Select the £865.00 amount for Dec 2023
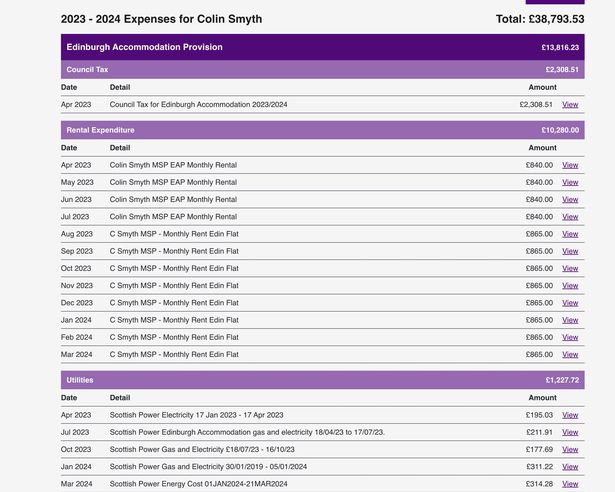Image resolution: width=615 pixels, height=492 pixels. 539,303
